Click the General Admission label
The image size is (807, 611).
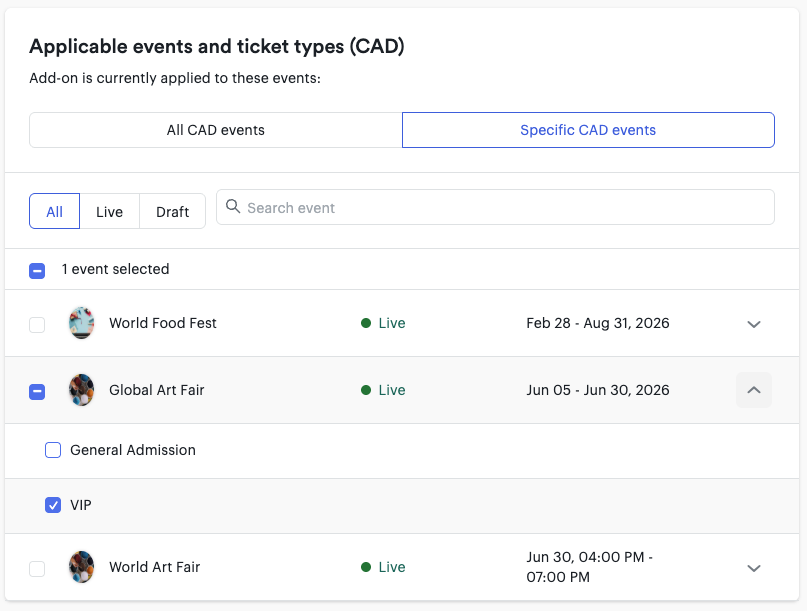point(133,450)
